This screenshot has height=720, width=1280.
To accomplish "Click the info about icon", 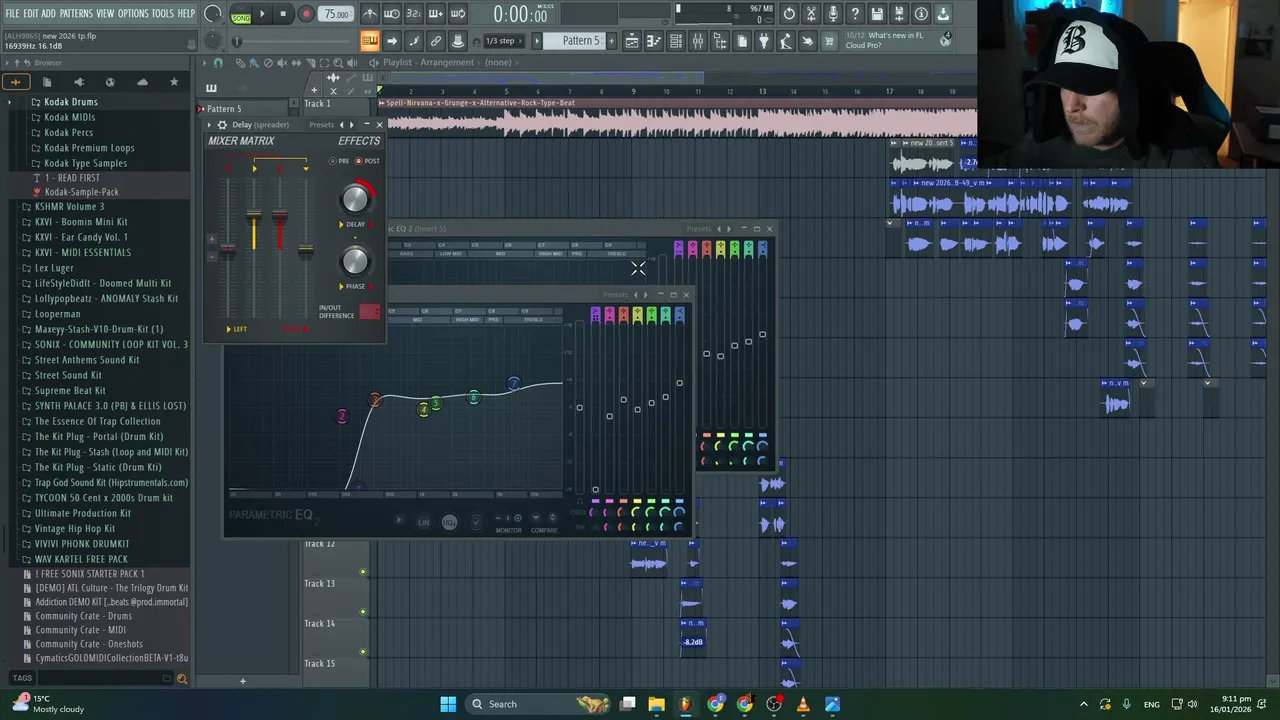I will pos(921,14).
